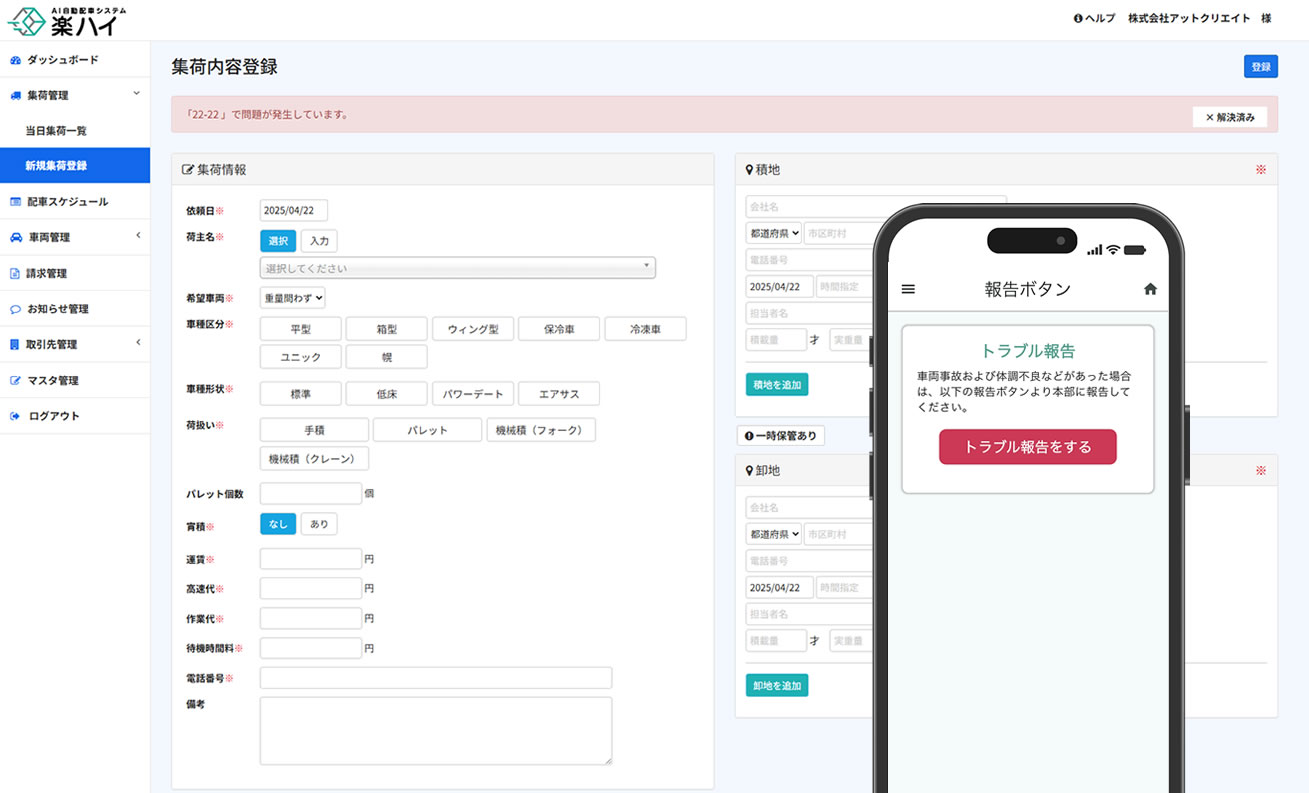Image resolution: width=1309 pixels, height=793 pixels.
Task: Click the ヘルプ help icon link
Action: pyautogui.click(x=1094, y=18)
